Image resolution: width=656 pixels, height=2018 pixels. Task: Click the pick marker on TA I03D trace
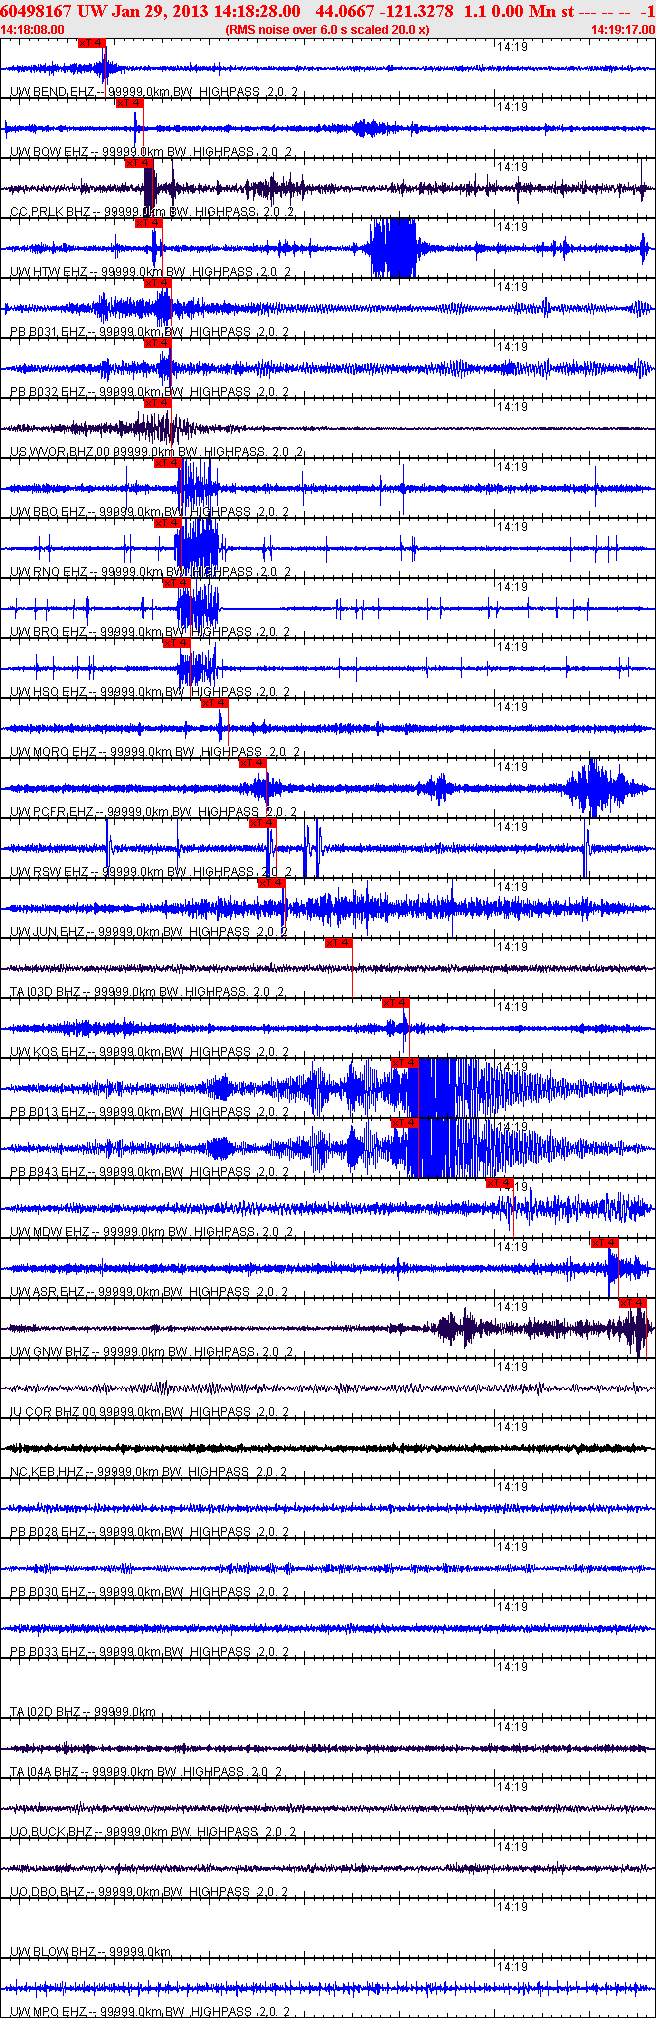339,943
